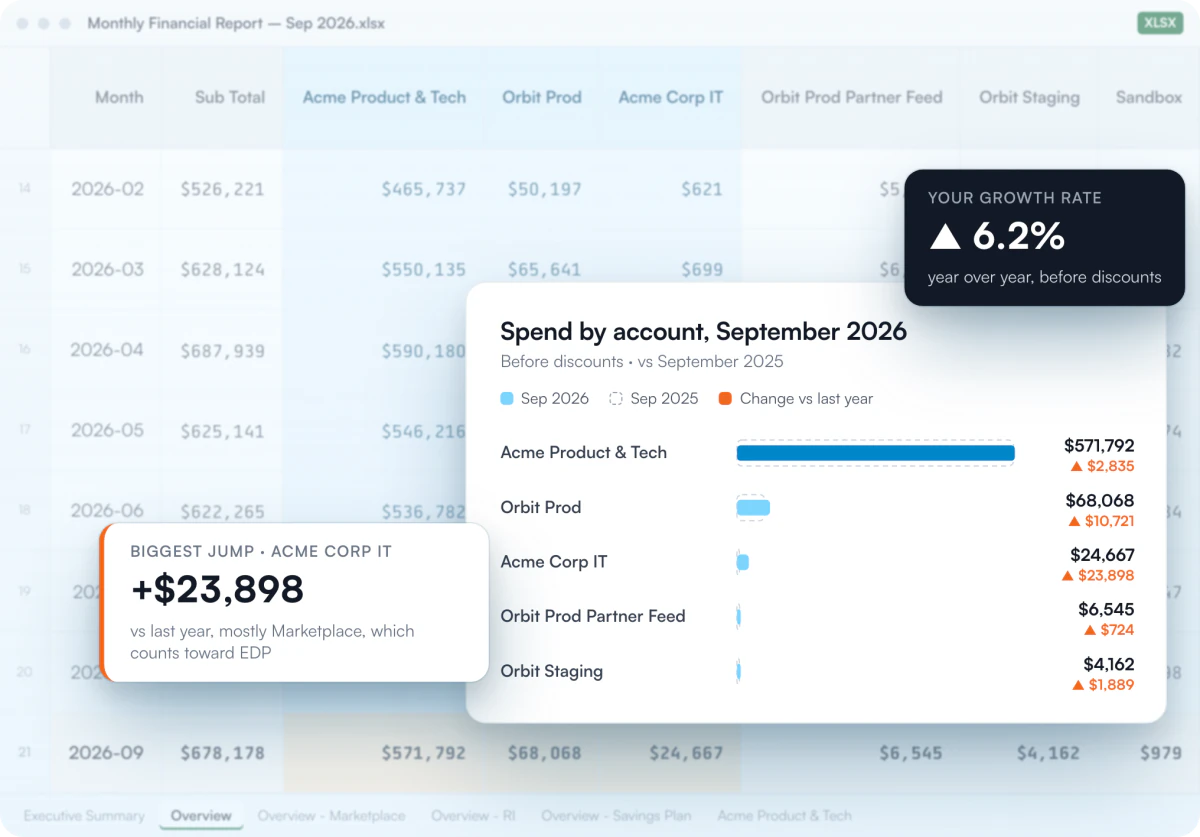Click the orange Change vs last year swatch
The image size is (1200, 837).
click(x=725, y=398)
